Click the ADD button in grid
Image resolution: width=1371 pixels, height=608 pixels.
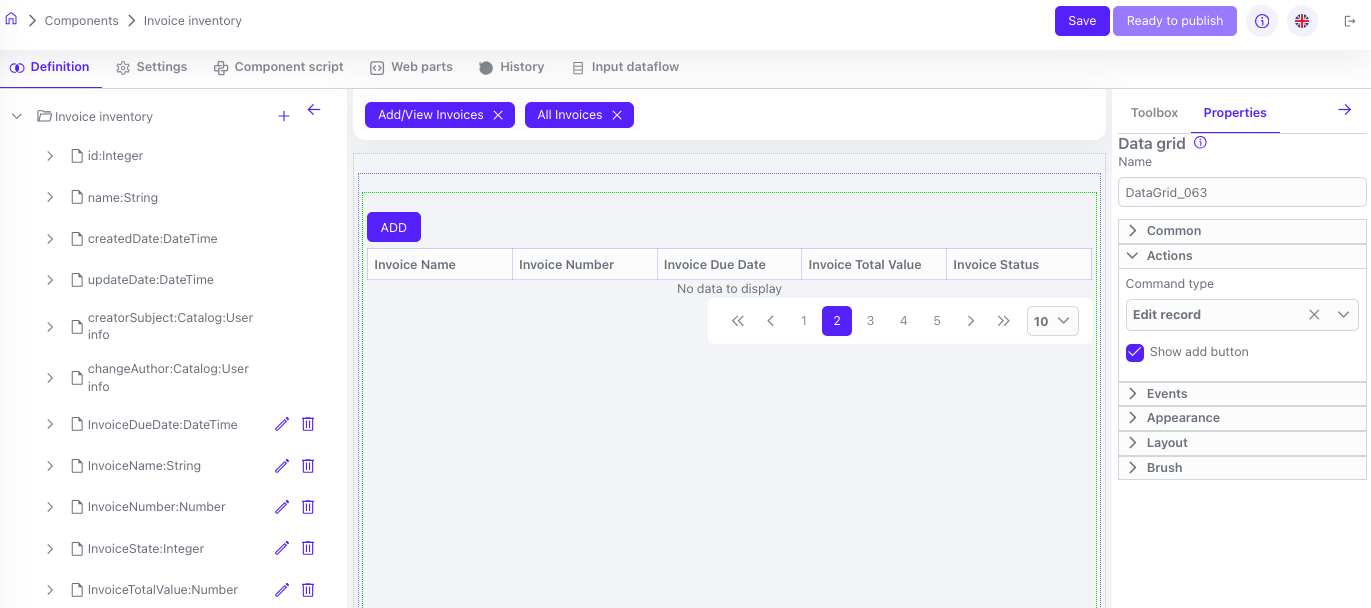coord(393,227)
